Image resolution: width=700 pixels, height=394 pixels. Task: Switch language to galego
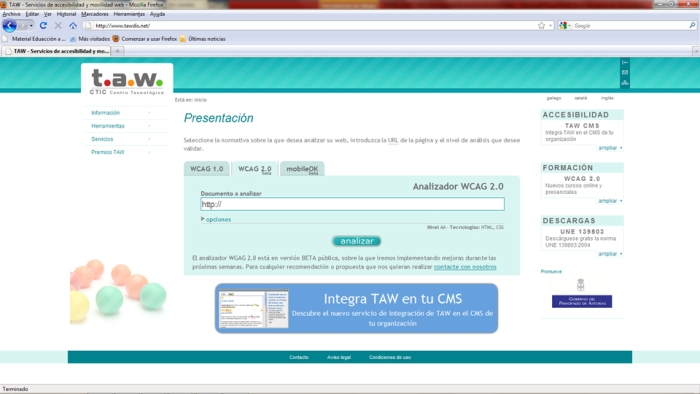(554, 98)
